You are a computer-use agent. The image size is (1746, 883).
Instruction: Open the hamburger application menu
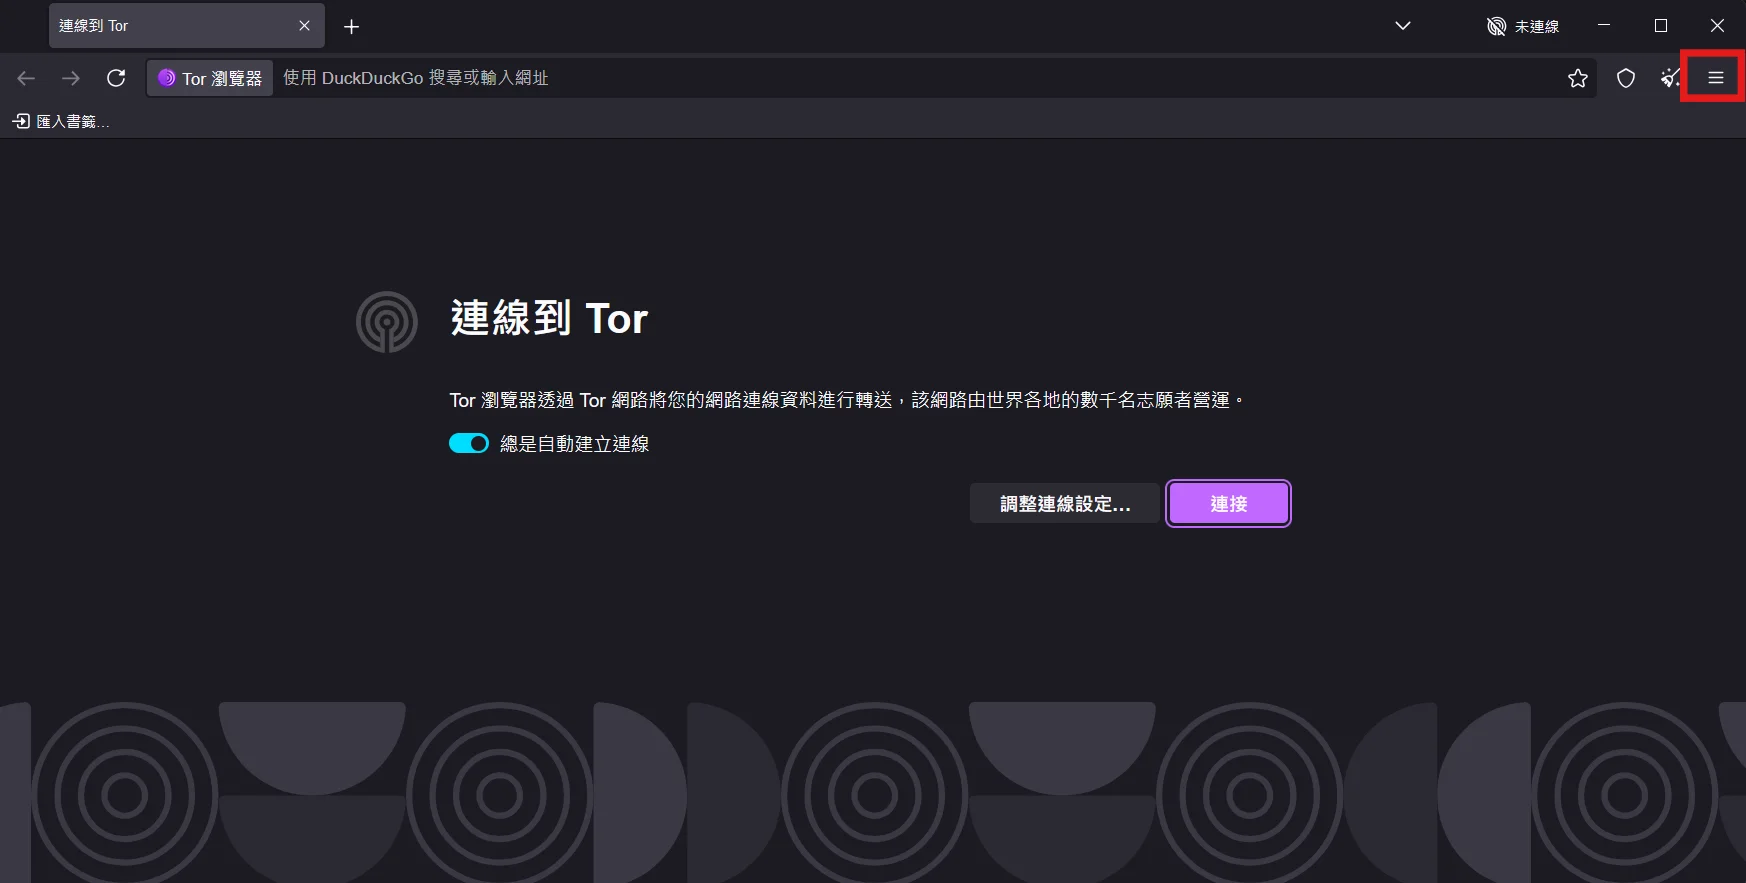(x=1715, y=78)
